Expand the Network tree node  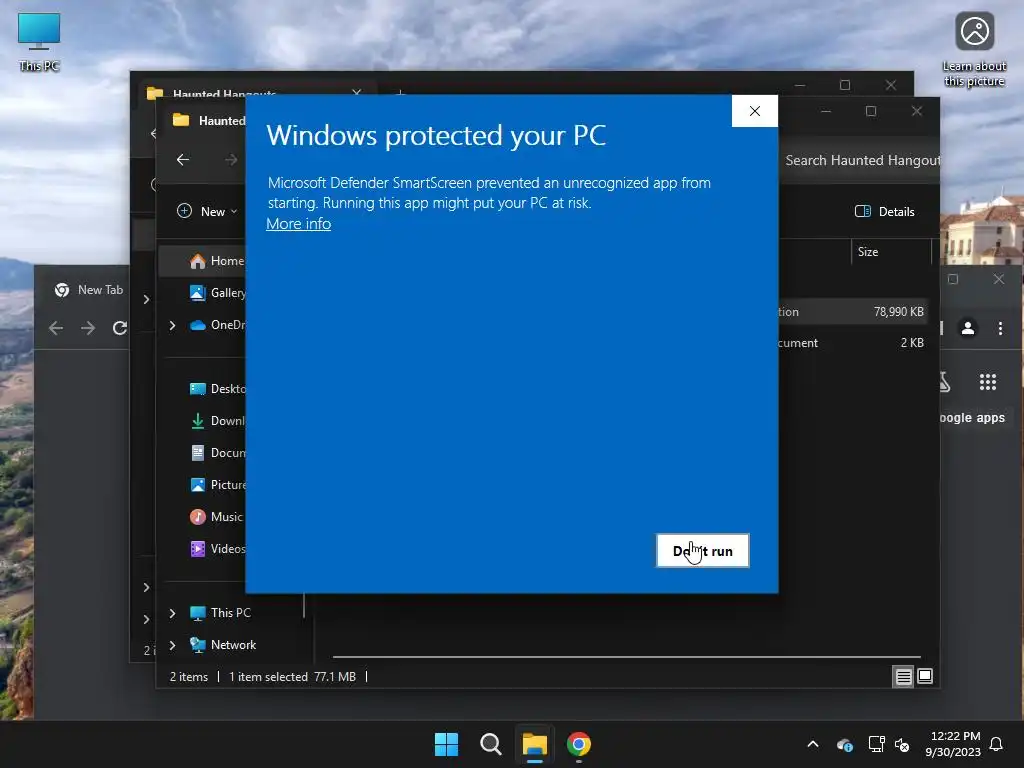click(x=172, y=645)
